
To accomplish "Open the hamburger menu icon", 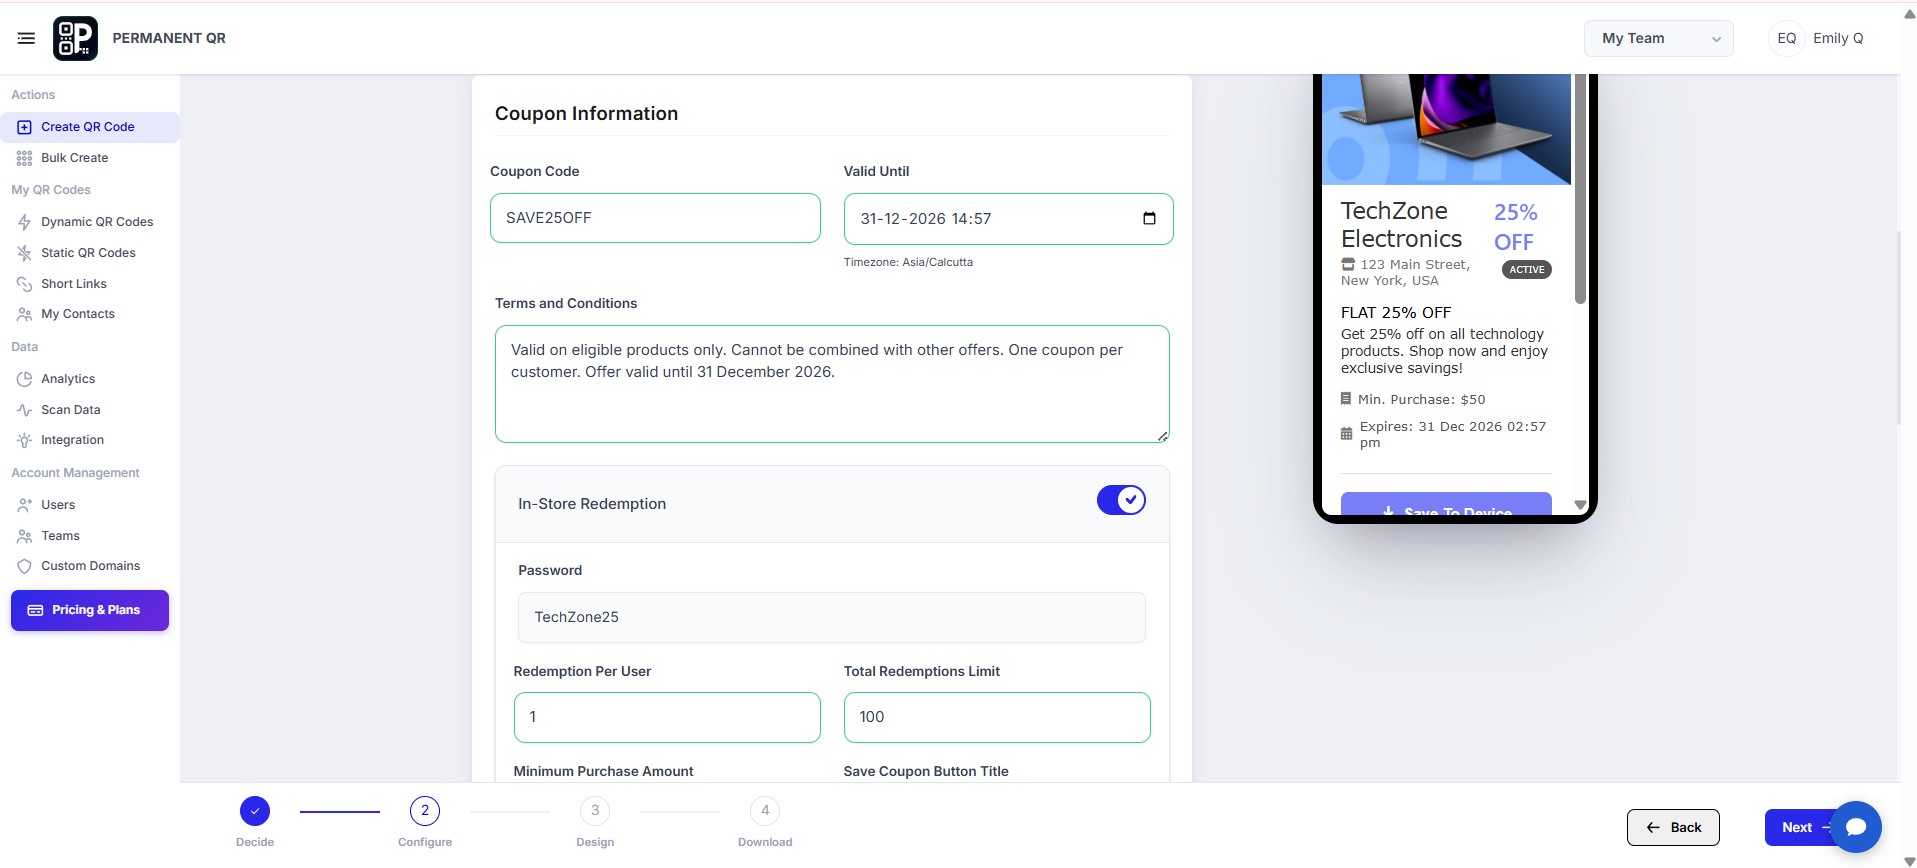I will pos(26,38).
